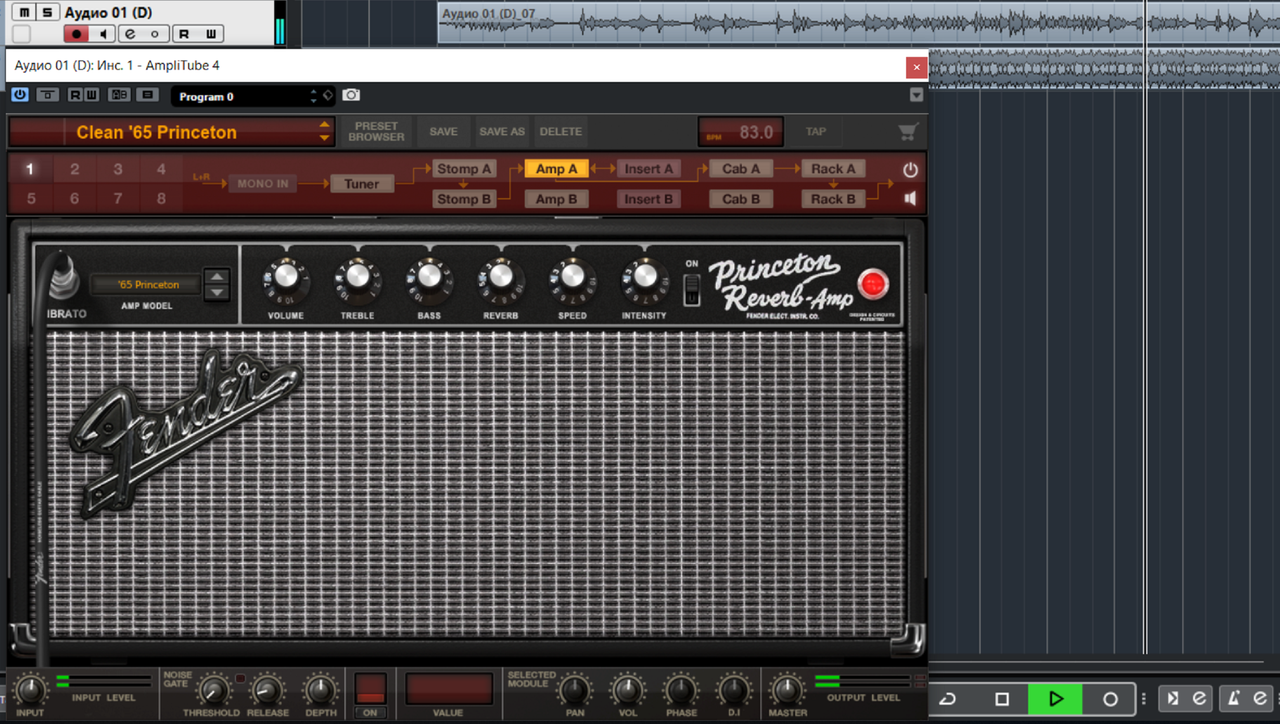The height and width of the screenshot is (724, 1280).
Task: Open the Custom Shop cart icon
Action: pos(908,132)
